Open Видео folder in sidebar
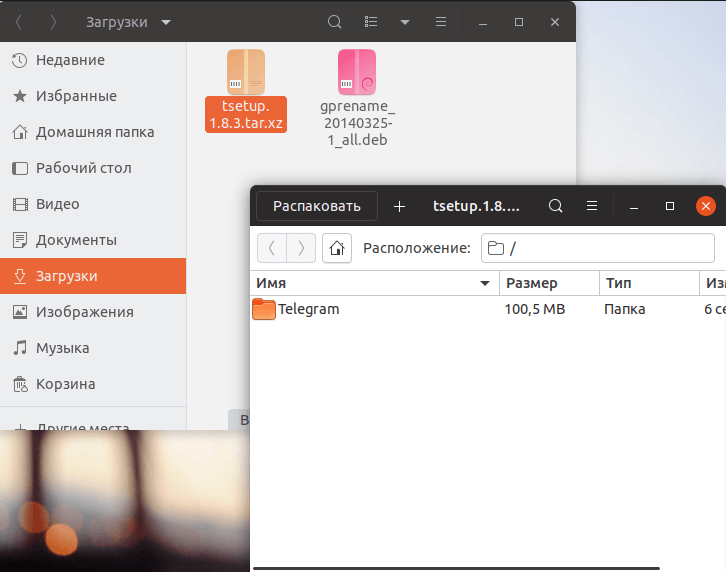 pos(93,204)
